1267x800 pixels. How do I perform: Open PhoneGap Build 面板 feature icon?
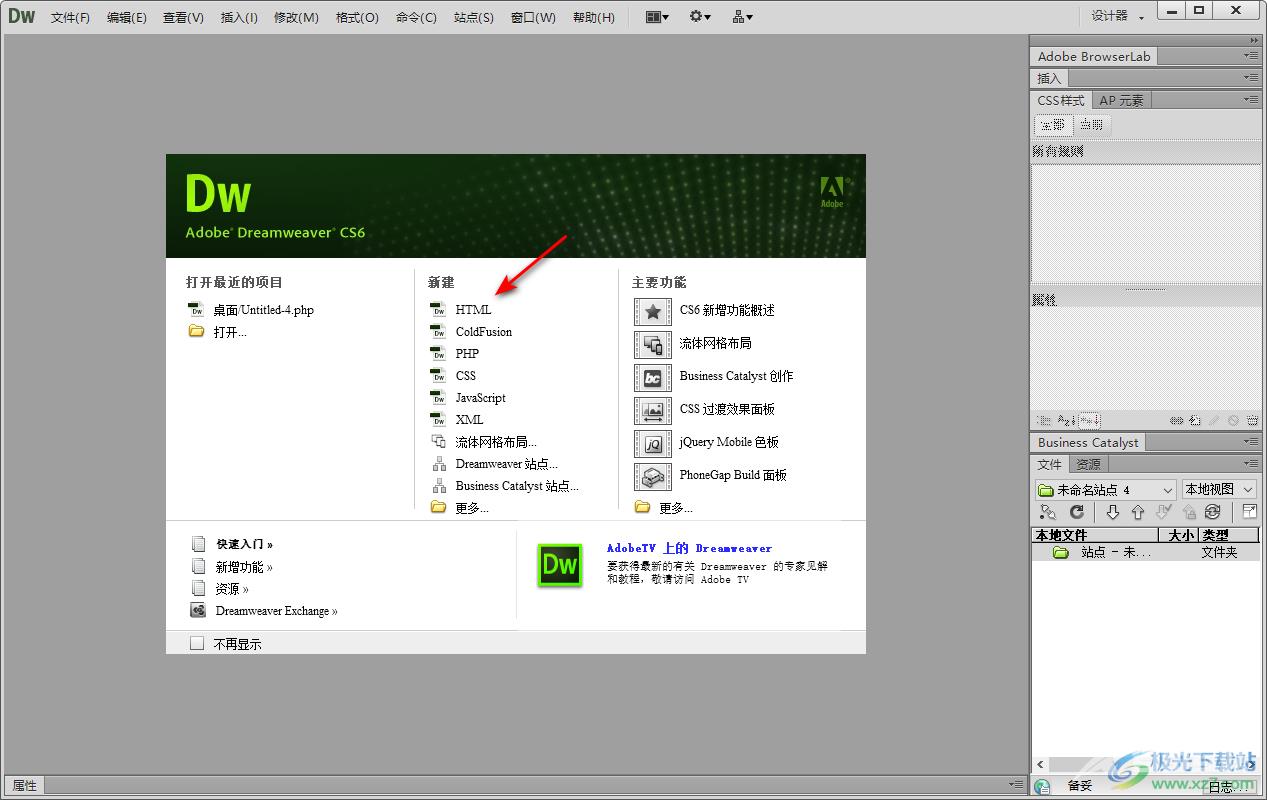point(652,476)
